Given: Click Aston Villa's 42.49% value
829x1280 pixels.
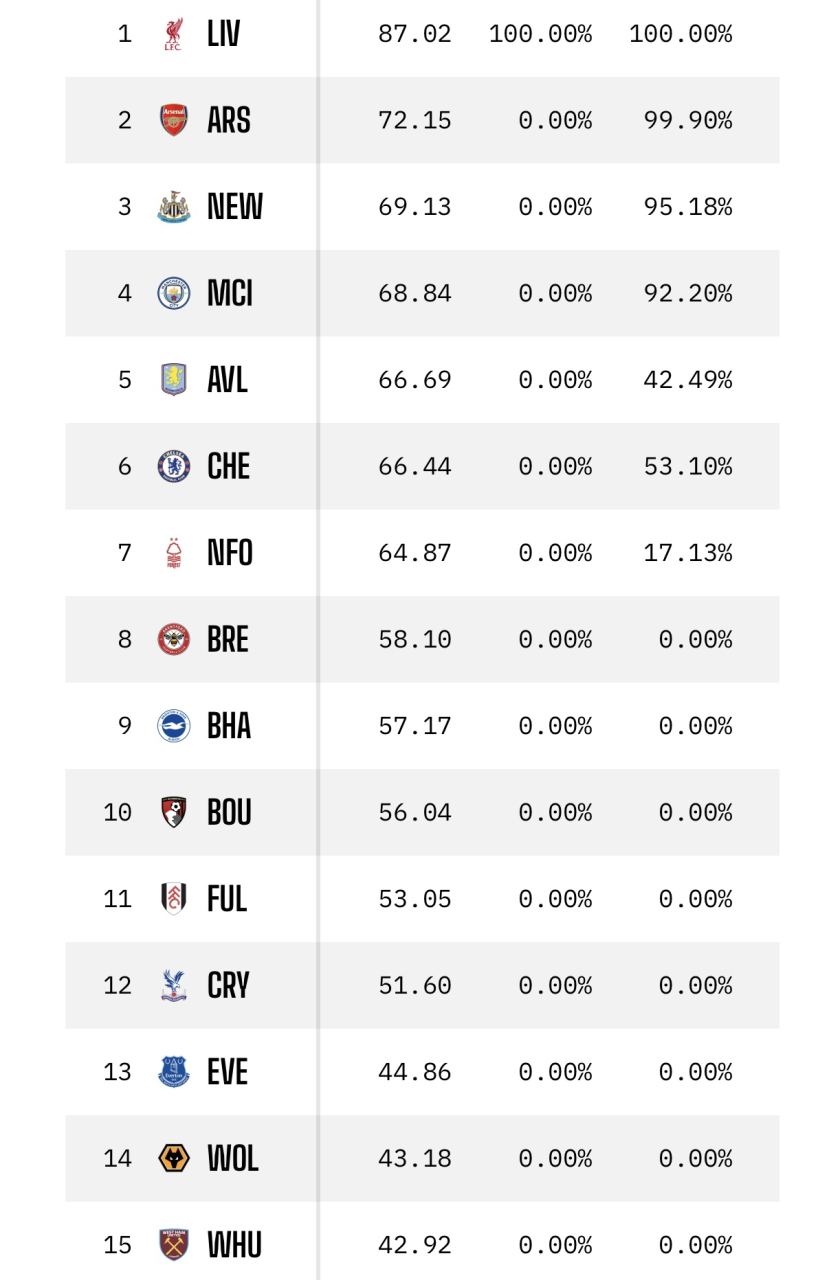Looking at the screenshot, I should 688,380.
